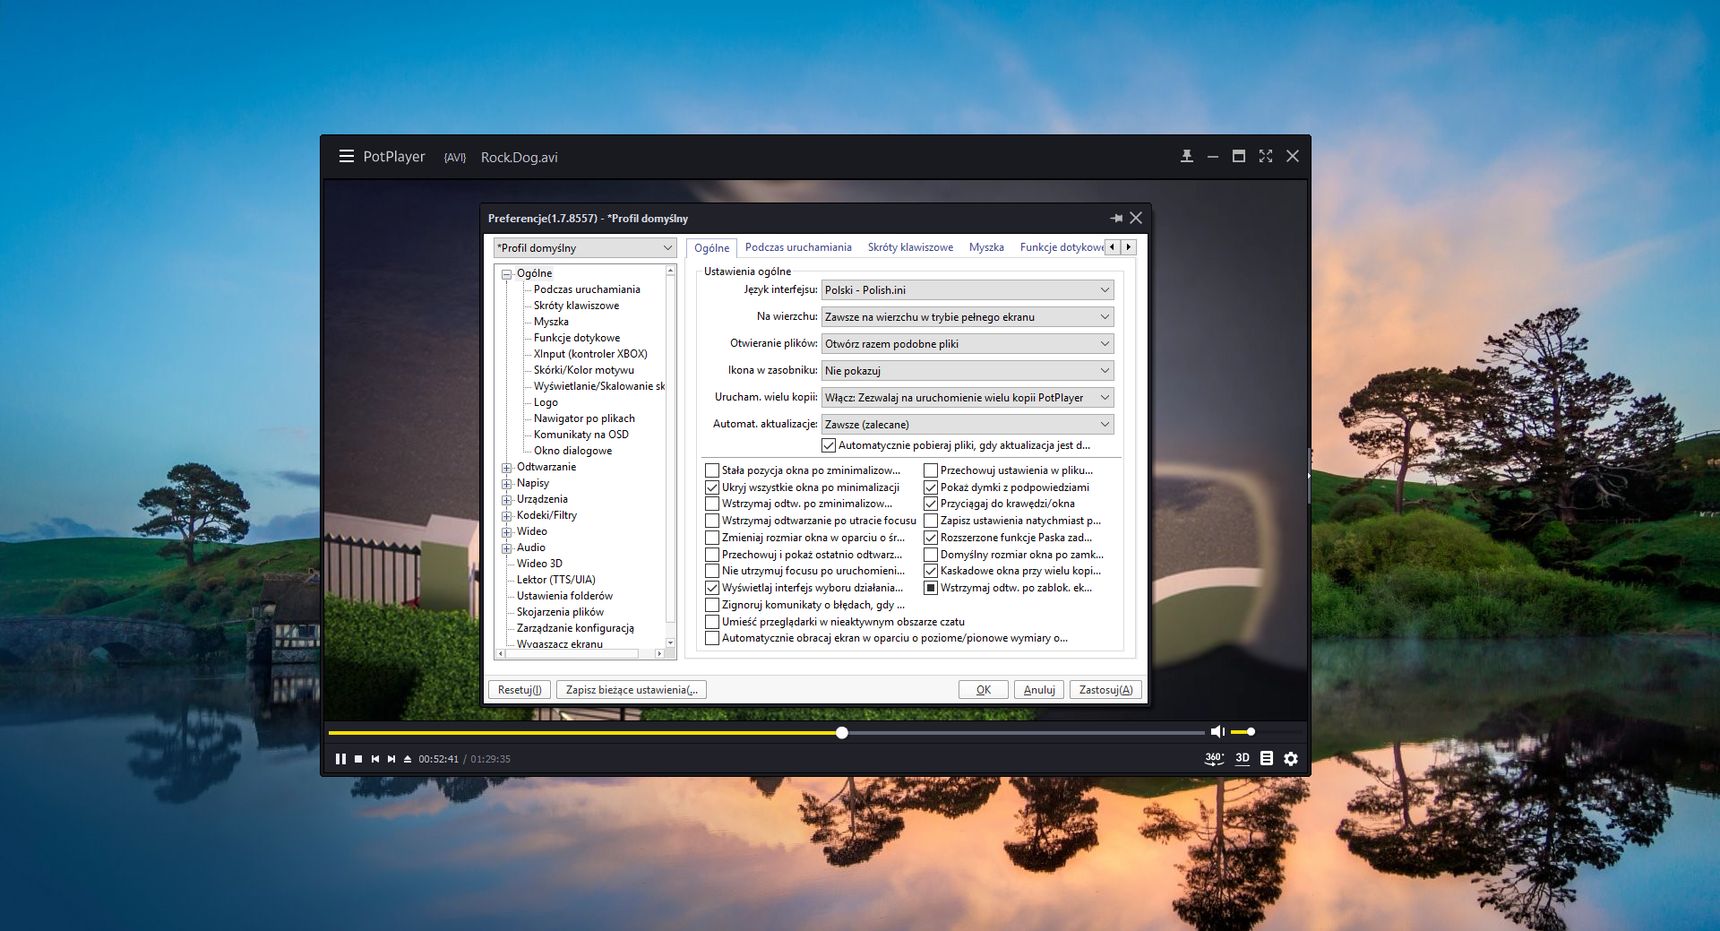Screen dimensions: 1720x931
Task: Mute the volume speaker icon
Action: (1217, 732)
